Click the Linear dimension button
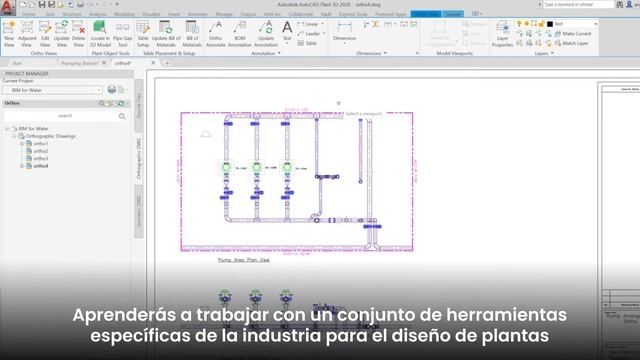Image resolution: width=640 pixels, height=360 pixels. click(308, 24)
